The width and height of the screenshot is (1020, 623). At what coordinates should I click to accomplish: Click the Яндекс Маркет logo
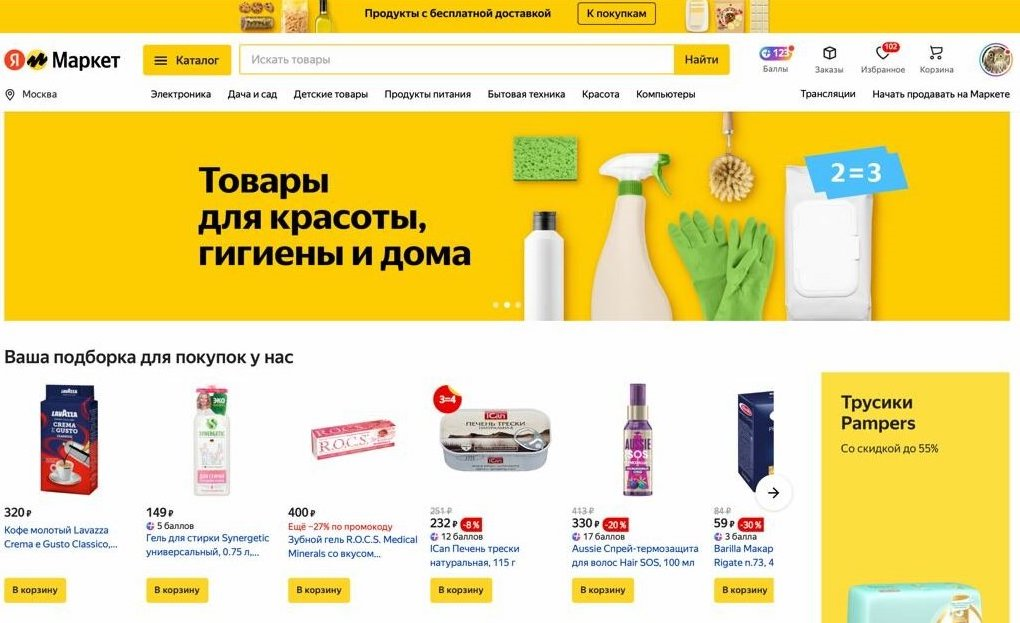tap(62, 60)
